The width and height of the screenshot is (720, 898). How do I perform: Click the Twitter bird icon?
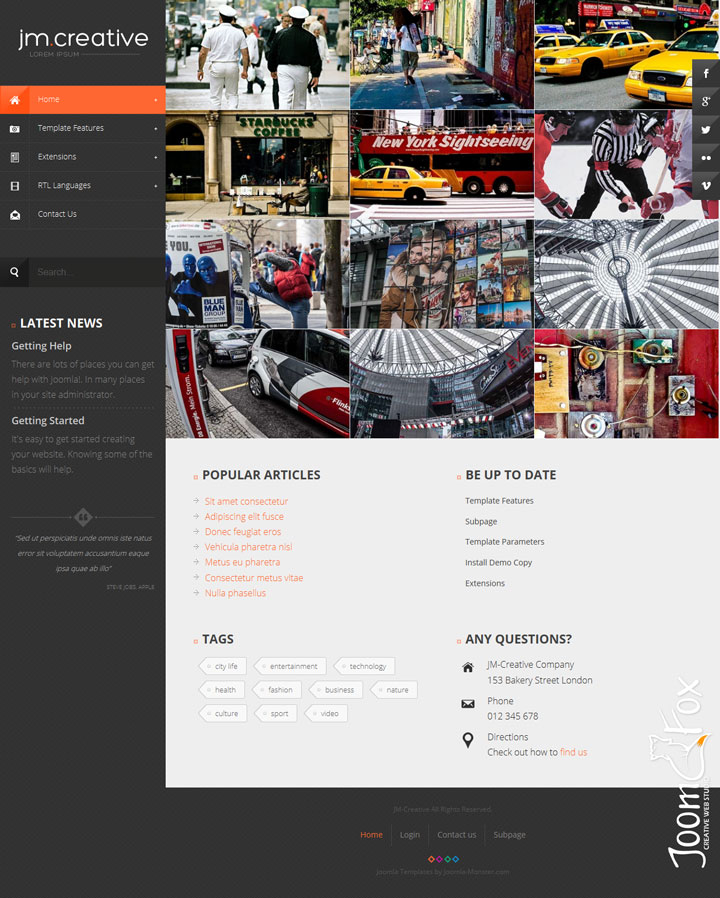[x=706, y=129]
